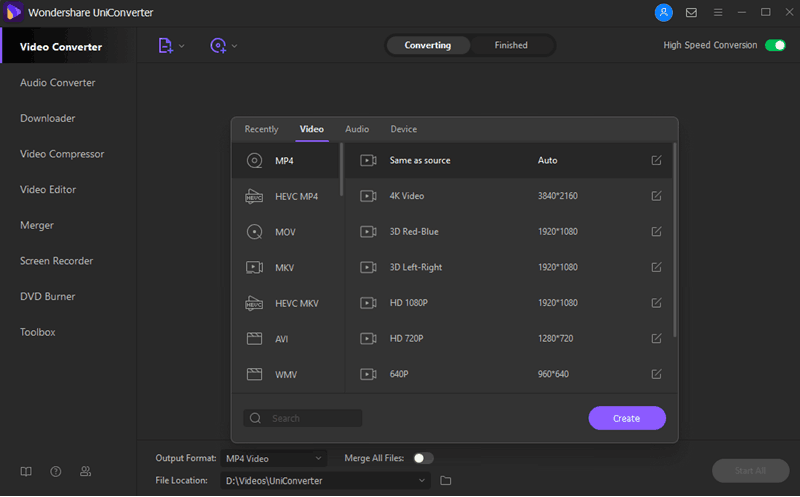The image size is (800, 497).
Task: Select 3D Red-Blue resolution
Action: 558,232
